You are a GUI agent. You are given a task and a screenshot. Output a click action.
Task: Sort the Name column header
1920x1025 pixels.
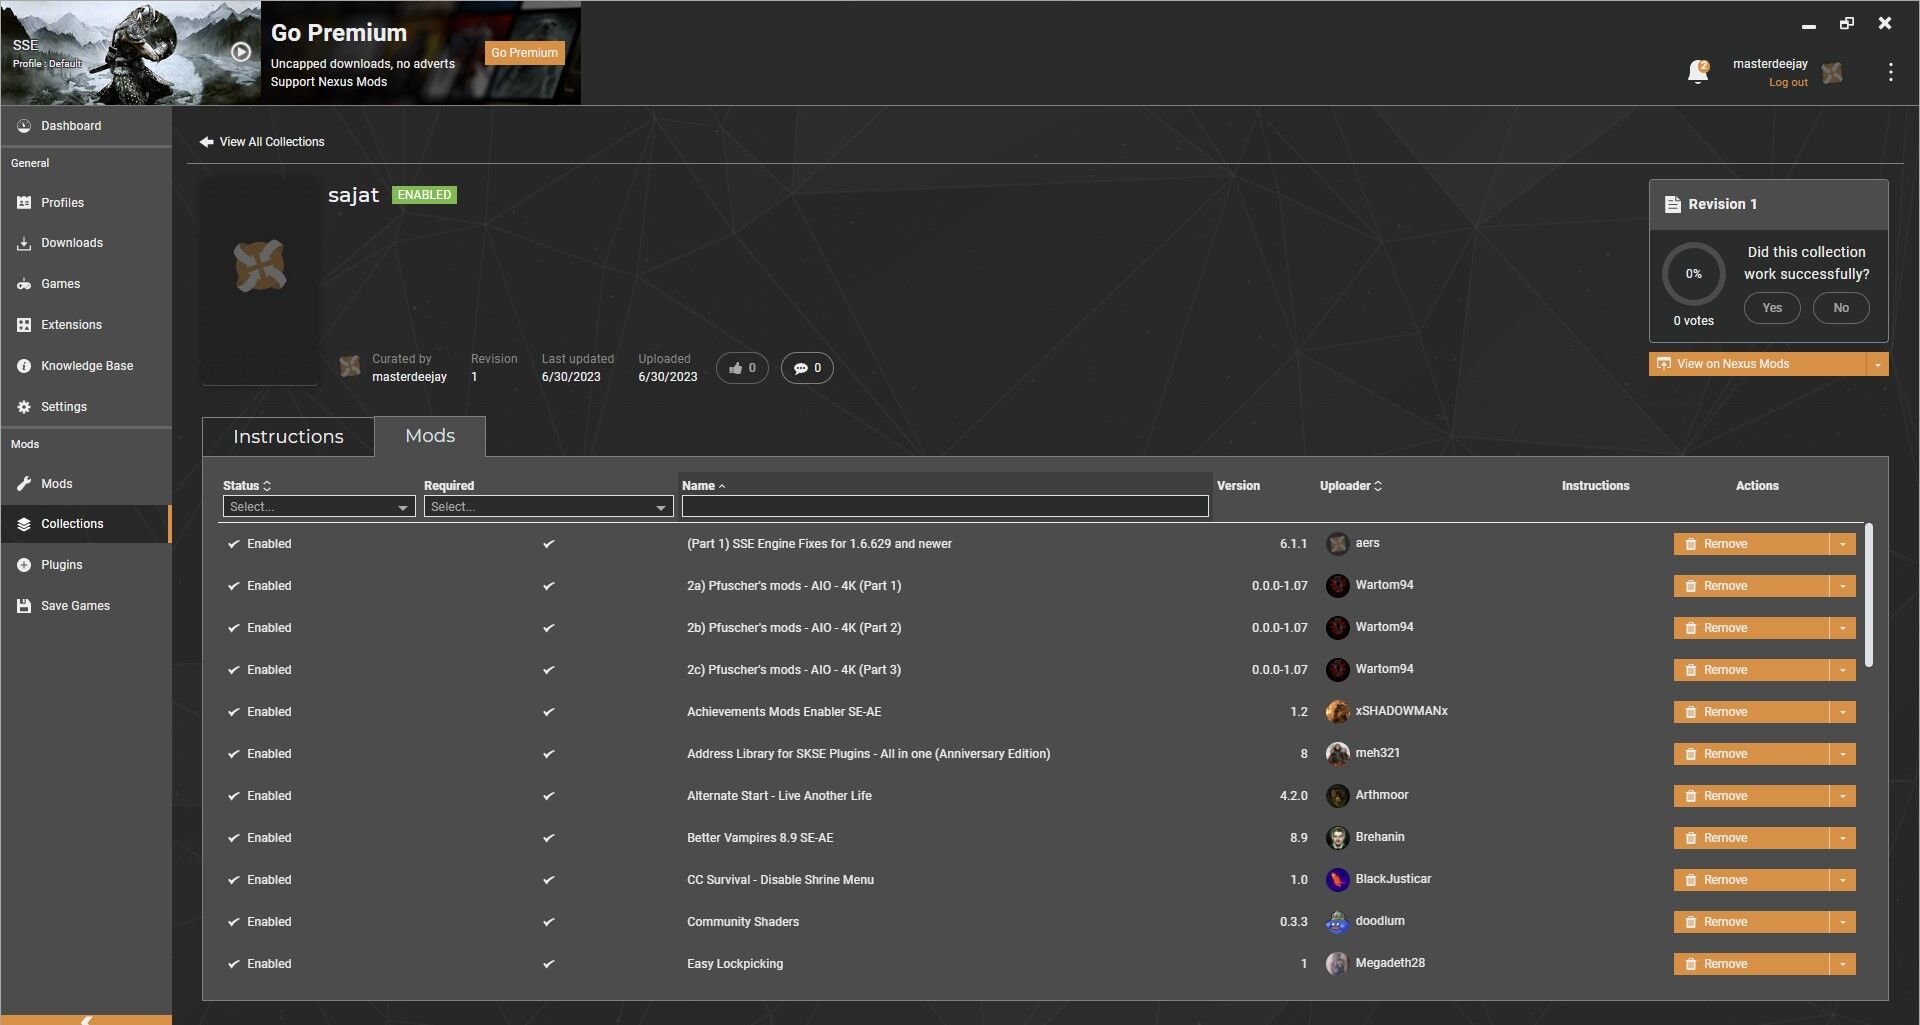coord(704,486)
